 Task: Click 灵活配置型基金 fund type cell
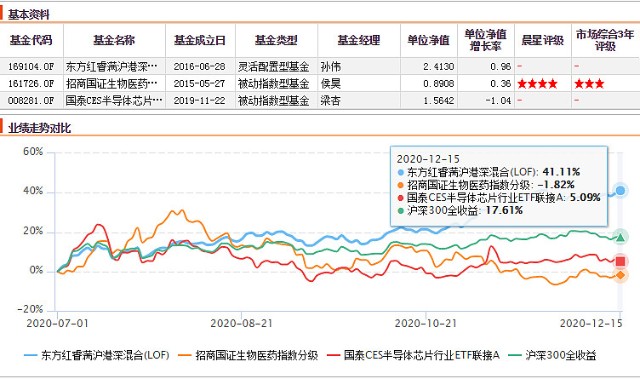[274, 66]
